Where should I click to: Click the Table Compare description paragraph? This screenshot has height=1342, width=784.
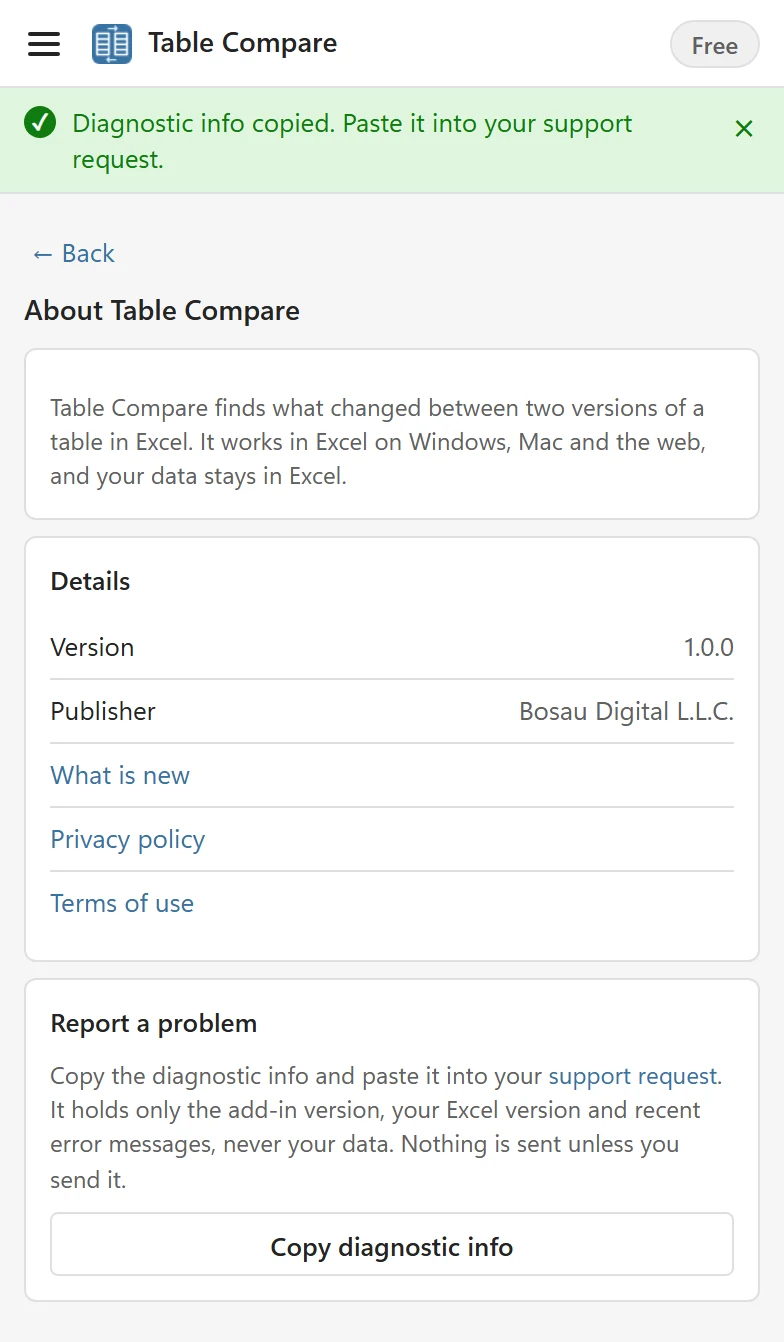click(378, 442)
